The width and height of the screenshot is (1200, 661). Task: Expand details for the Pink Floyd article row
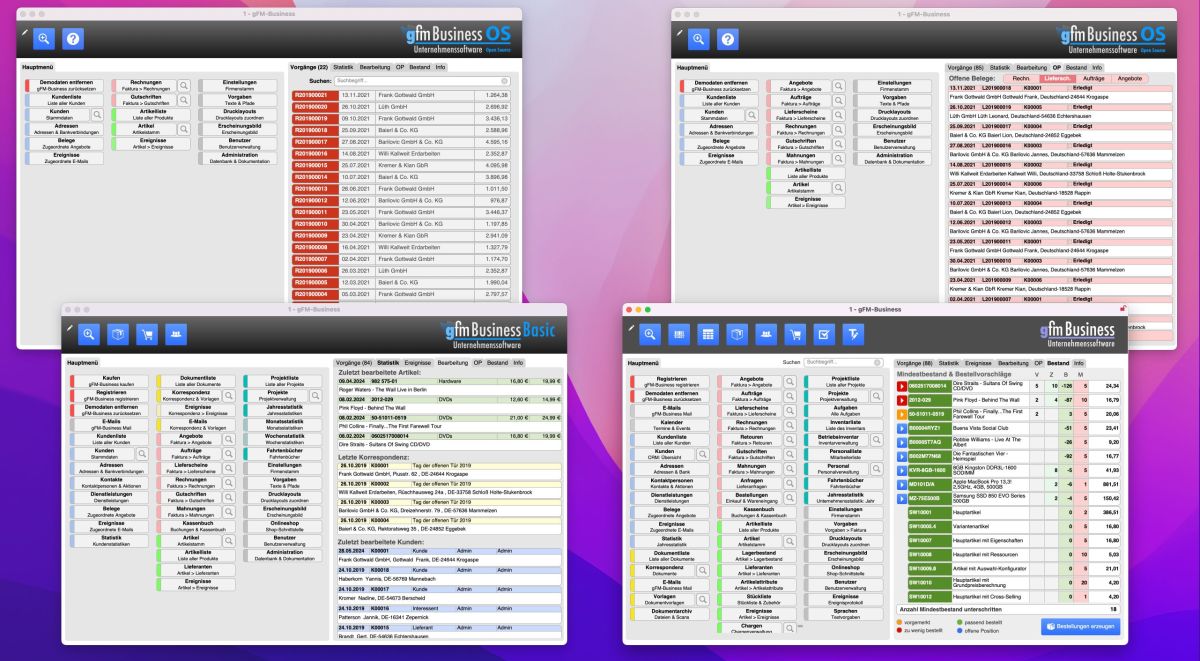point(902,399)
